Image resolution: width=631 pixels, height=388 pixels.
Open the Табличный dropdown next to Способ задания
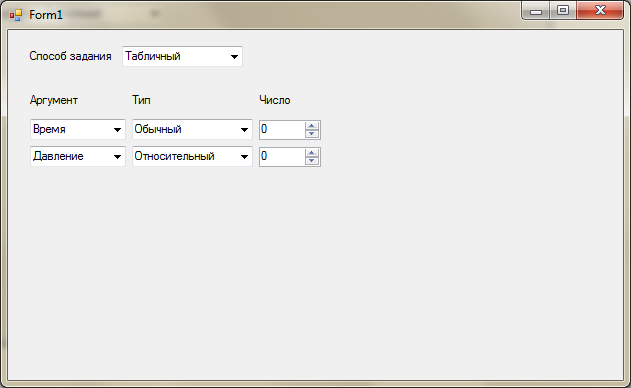tap(182, 56)
